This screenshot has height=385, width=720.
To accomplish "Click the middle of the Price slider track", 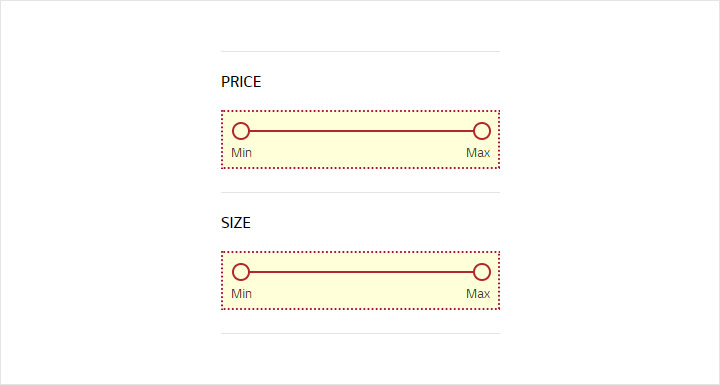I will tap(361, 131).
